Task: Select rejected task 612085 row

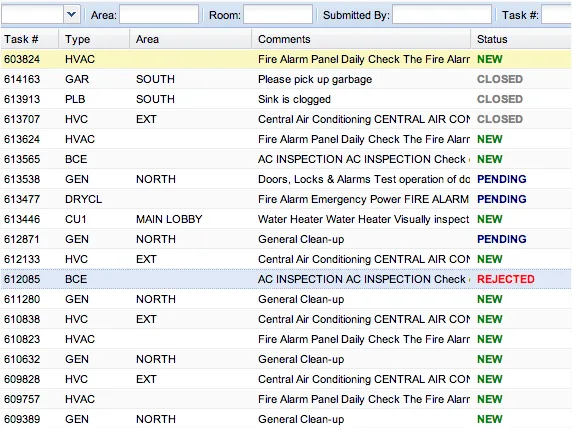Action: [286, 279]
